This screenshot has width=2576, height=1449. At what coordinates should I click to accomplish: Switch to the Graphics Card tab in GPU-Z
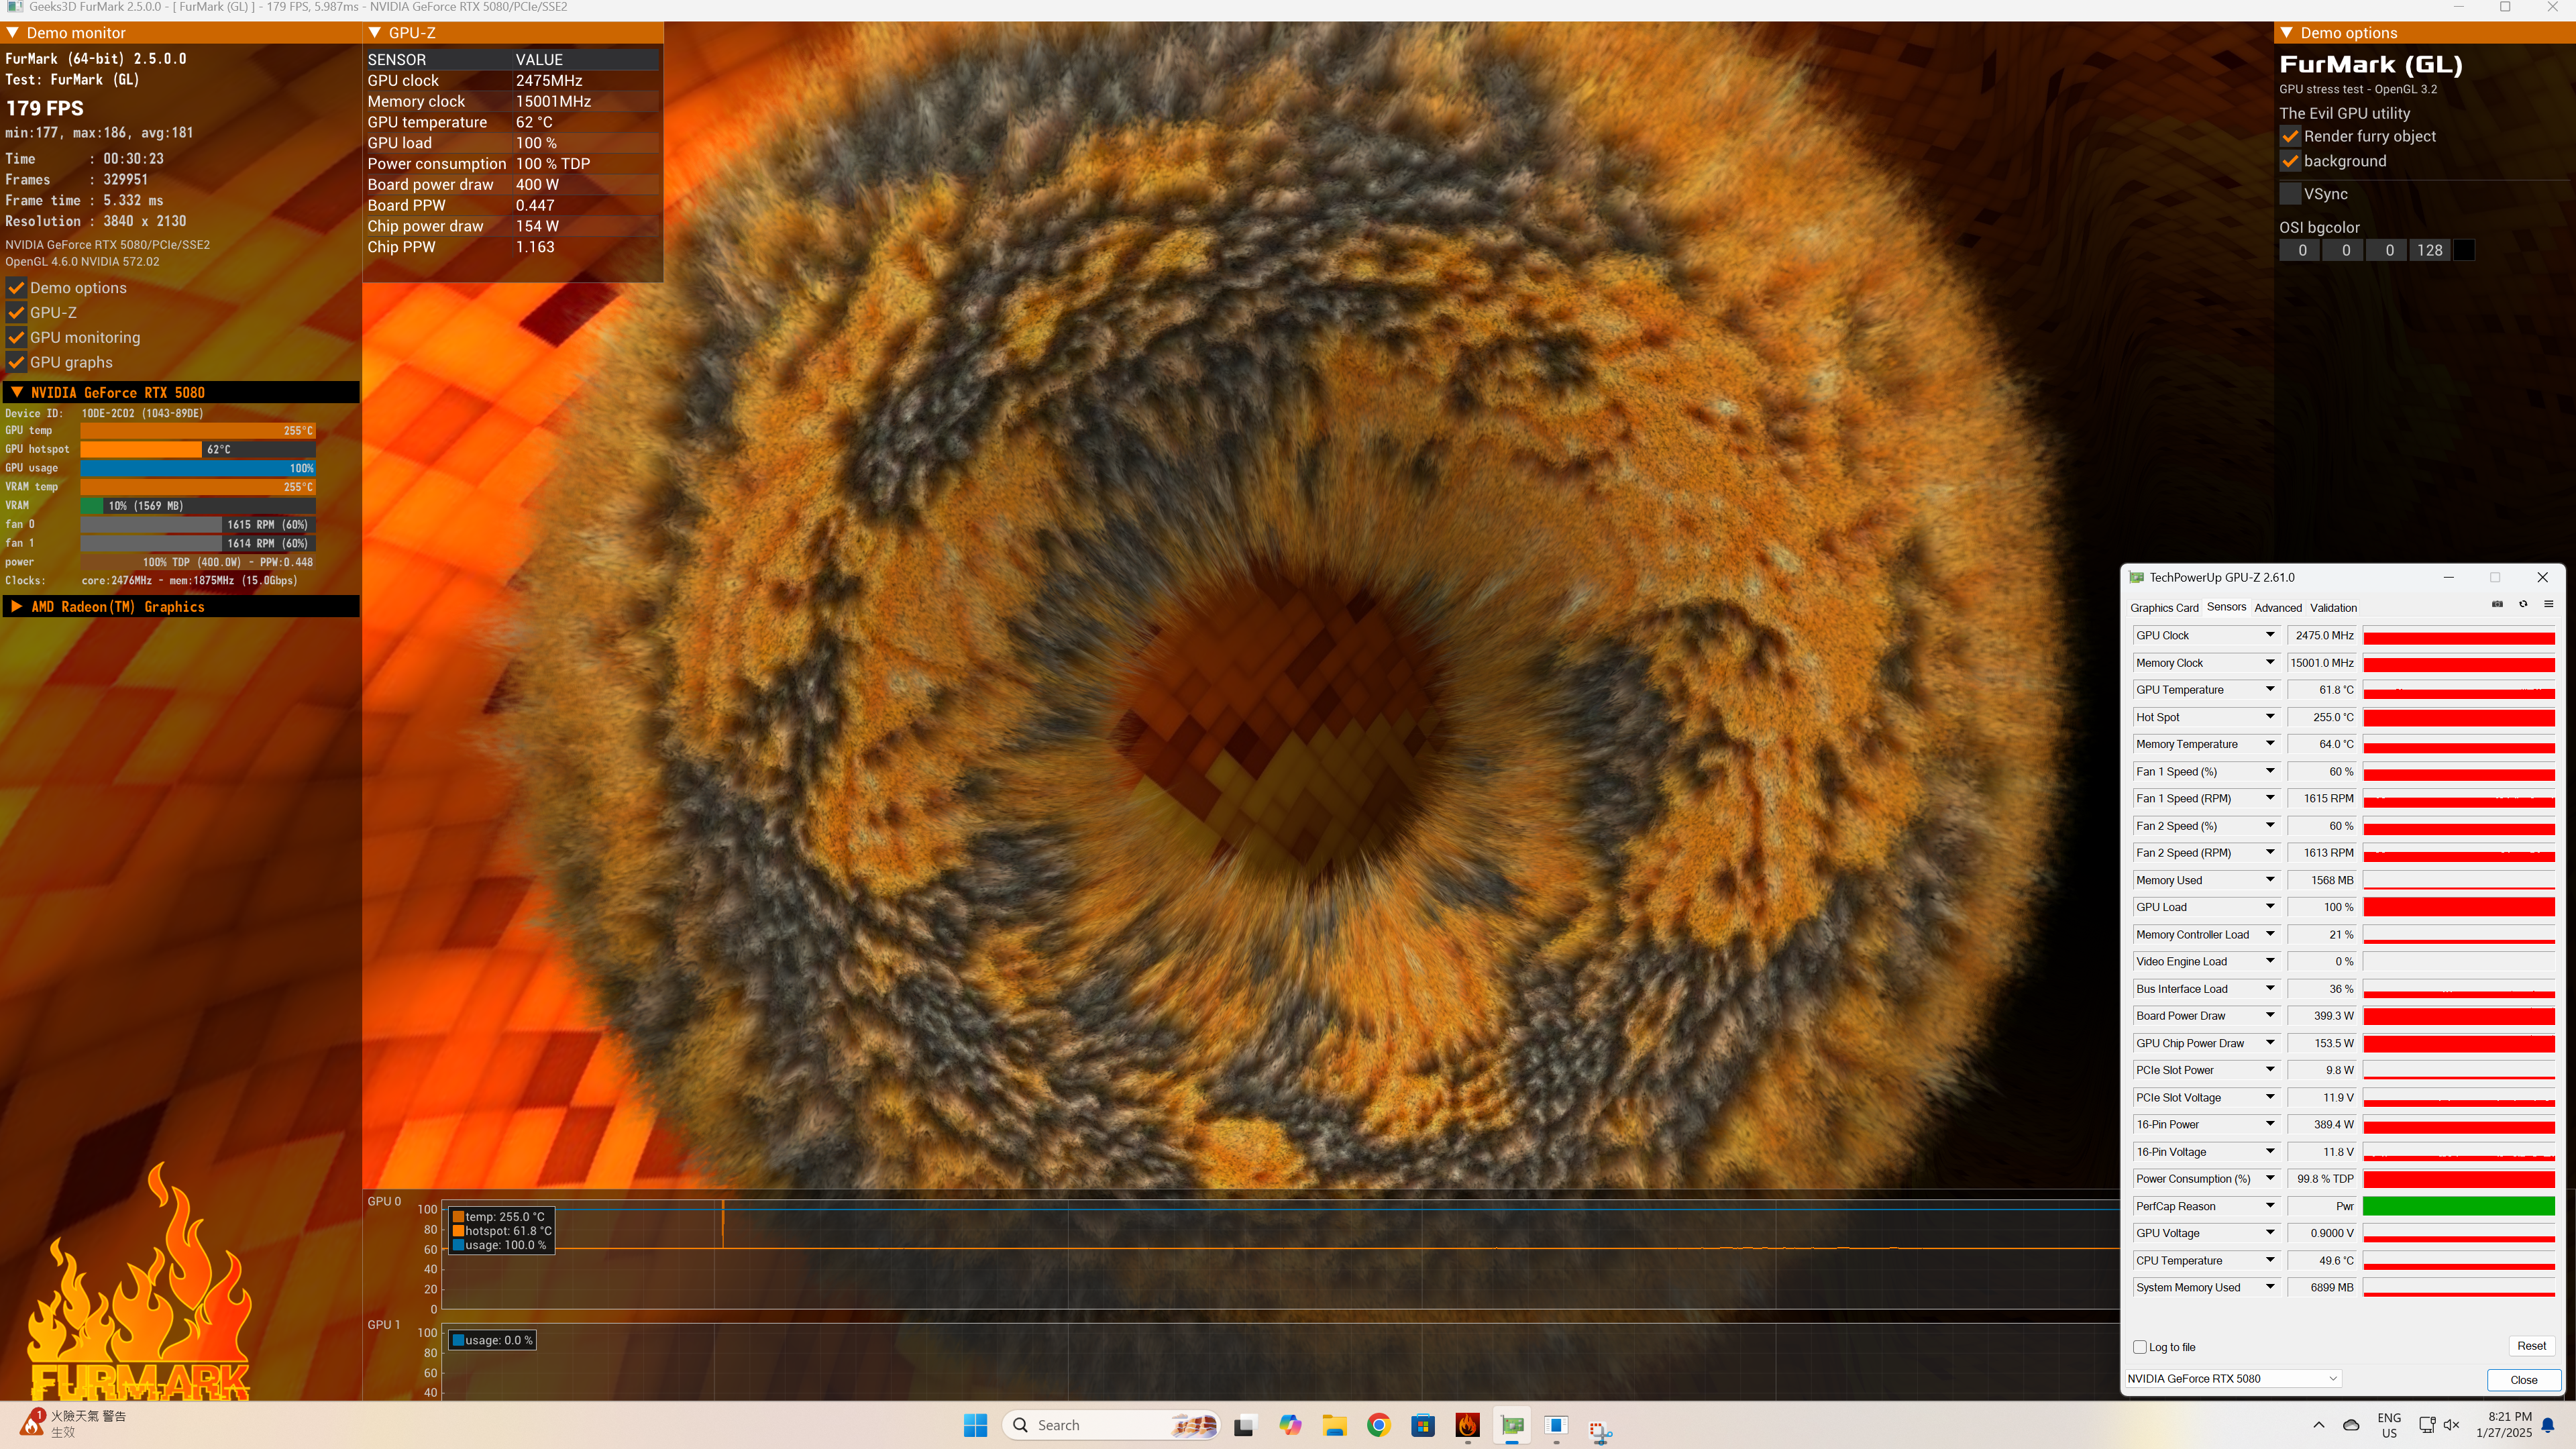pos(2164,608)
